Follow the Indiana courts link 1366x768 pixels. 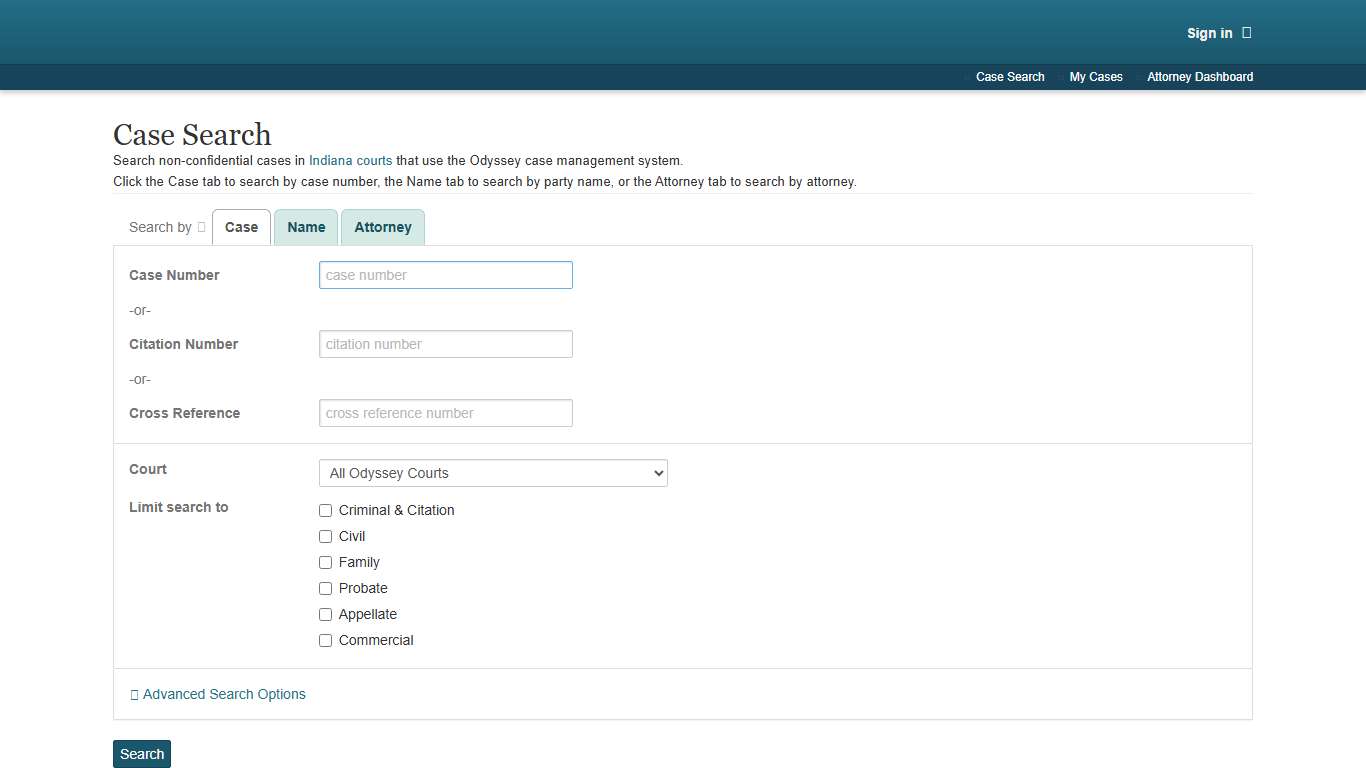[x=350, y=160]
